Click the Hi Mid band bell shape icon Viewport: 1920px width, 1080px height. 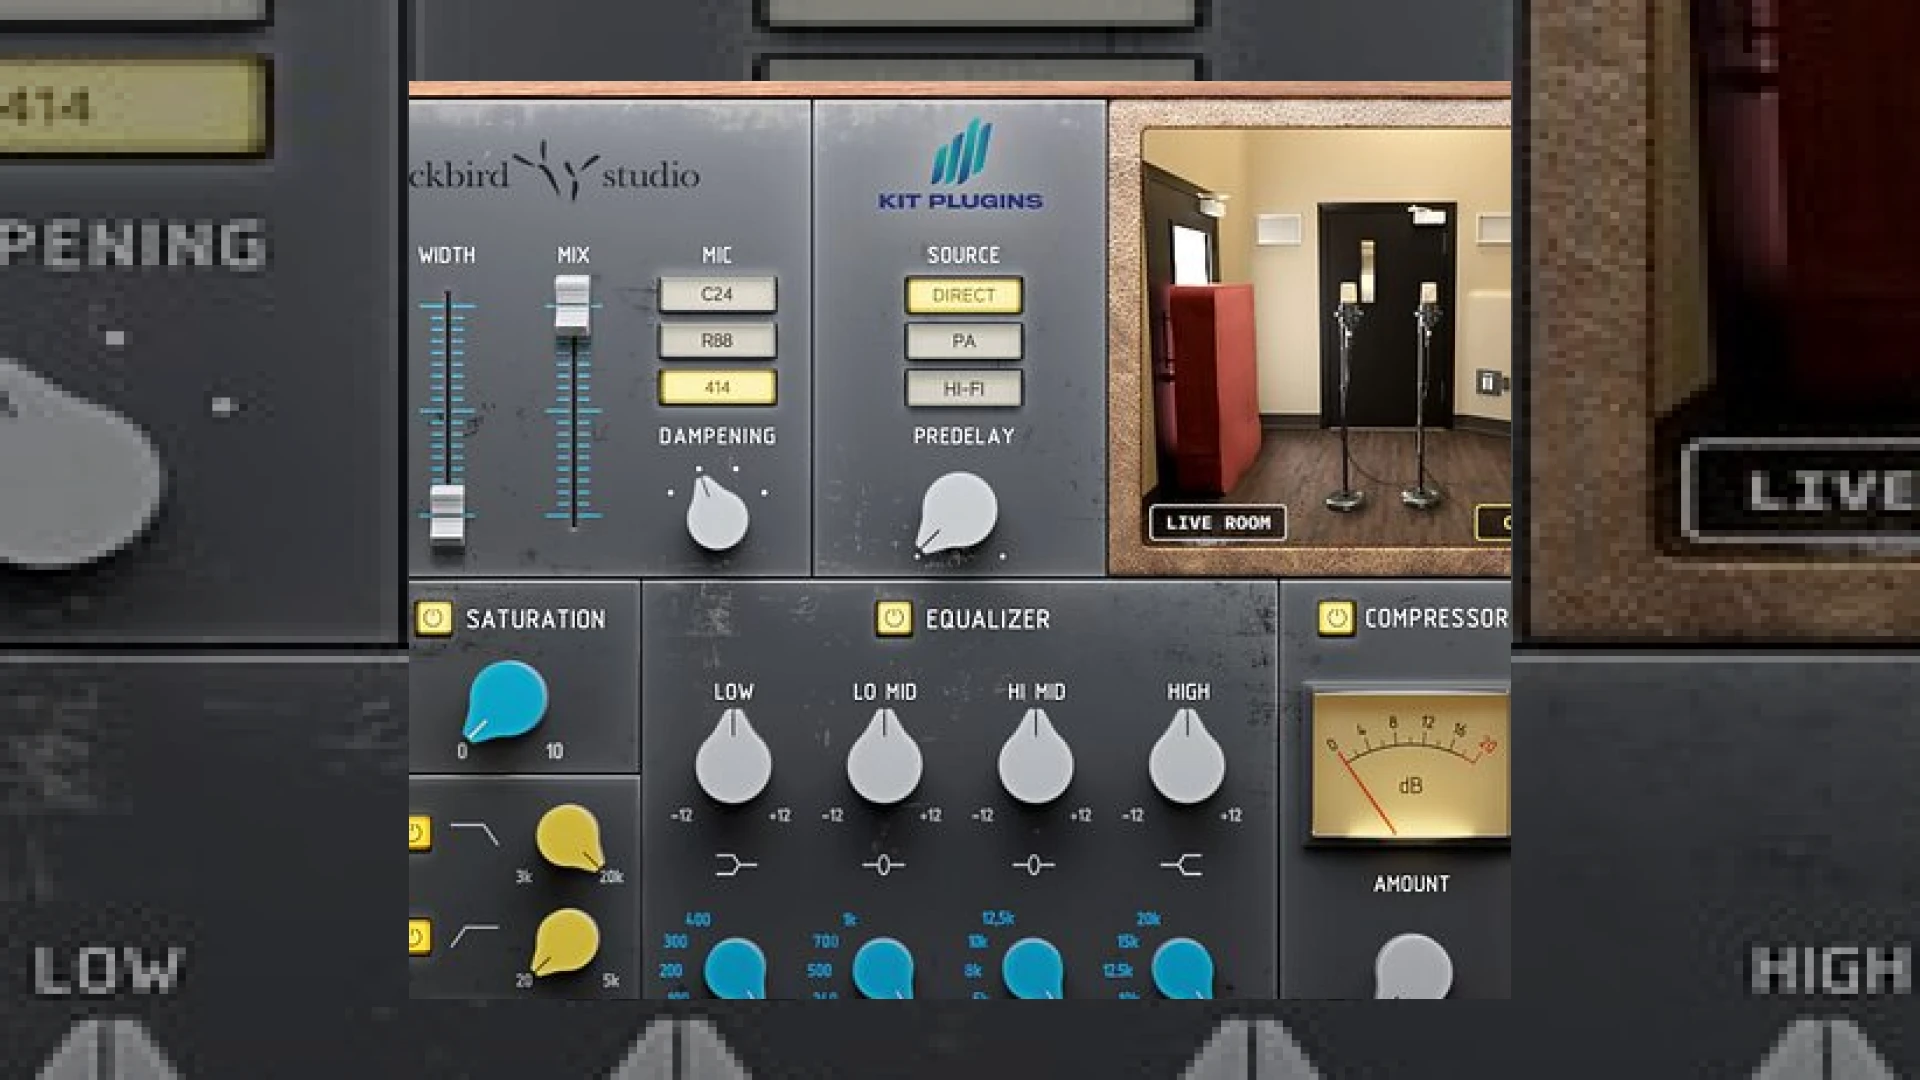pos(1034,865)
